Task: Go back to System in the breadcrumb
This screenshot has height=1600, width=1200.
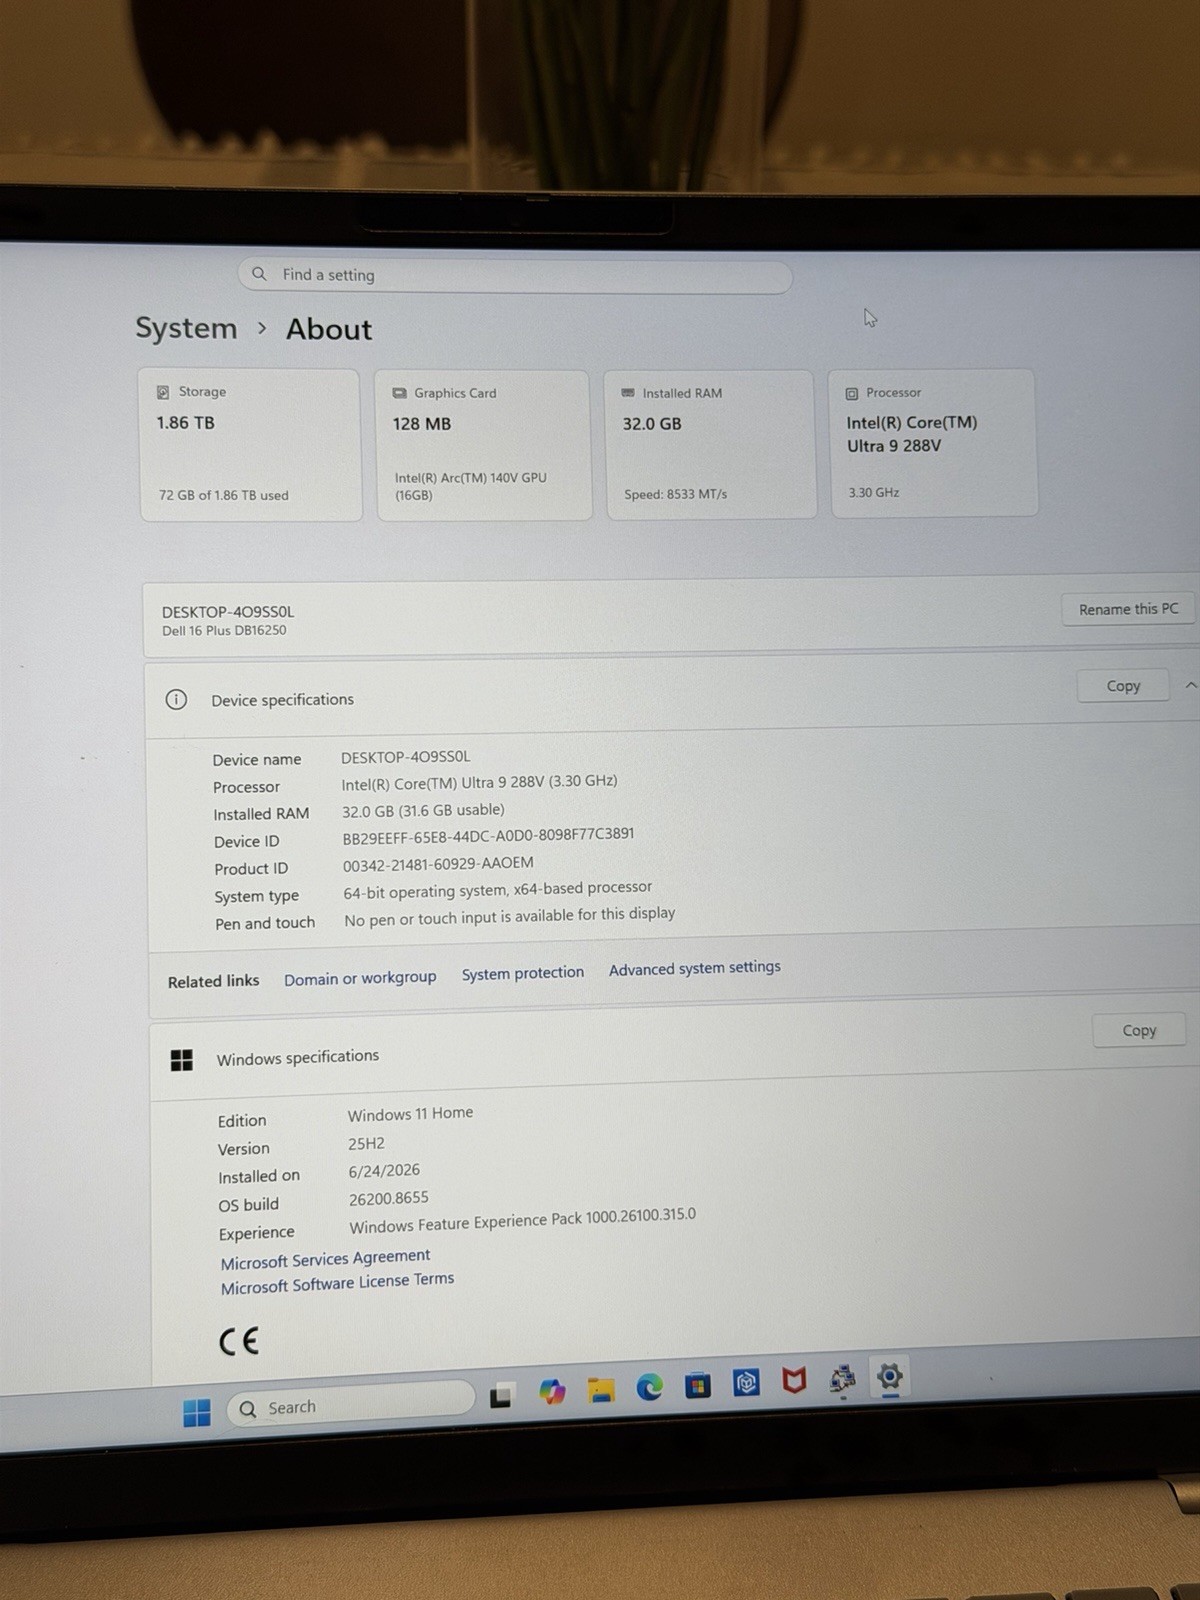Action: (x=186, y=328)
